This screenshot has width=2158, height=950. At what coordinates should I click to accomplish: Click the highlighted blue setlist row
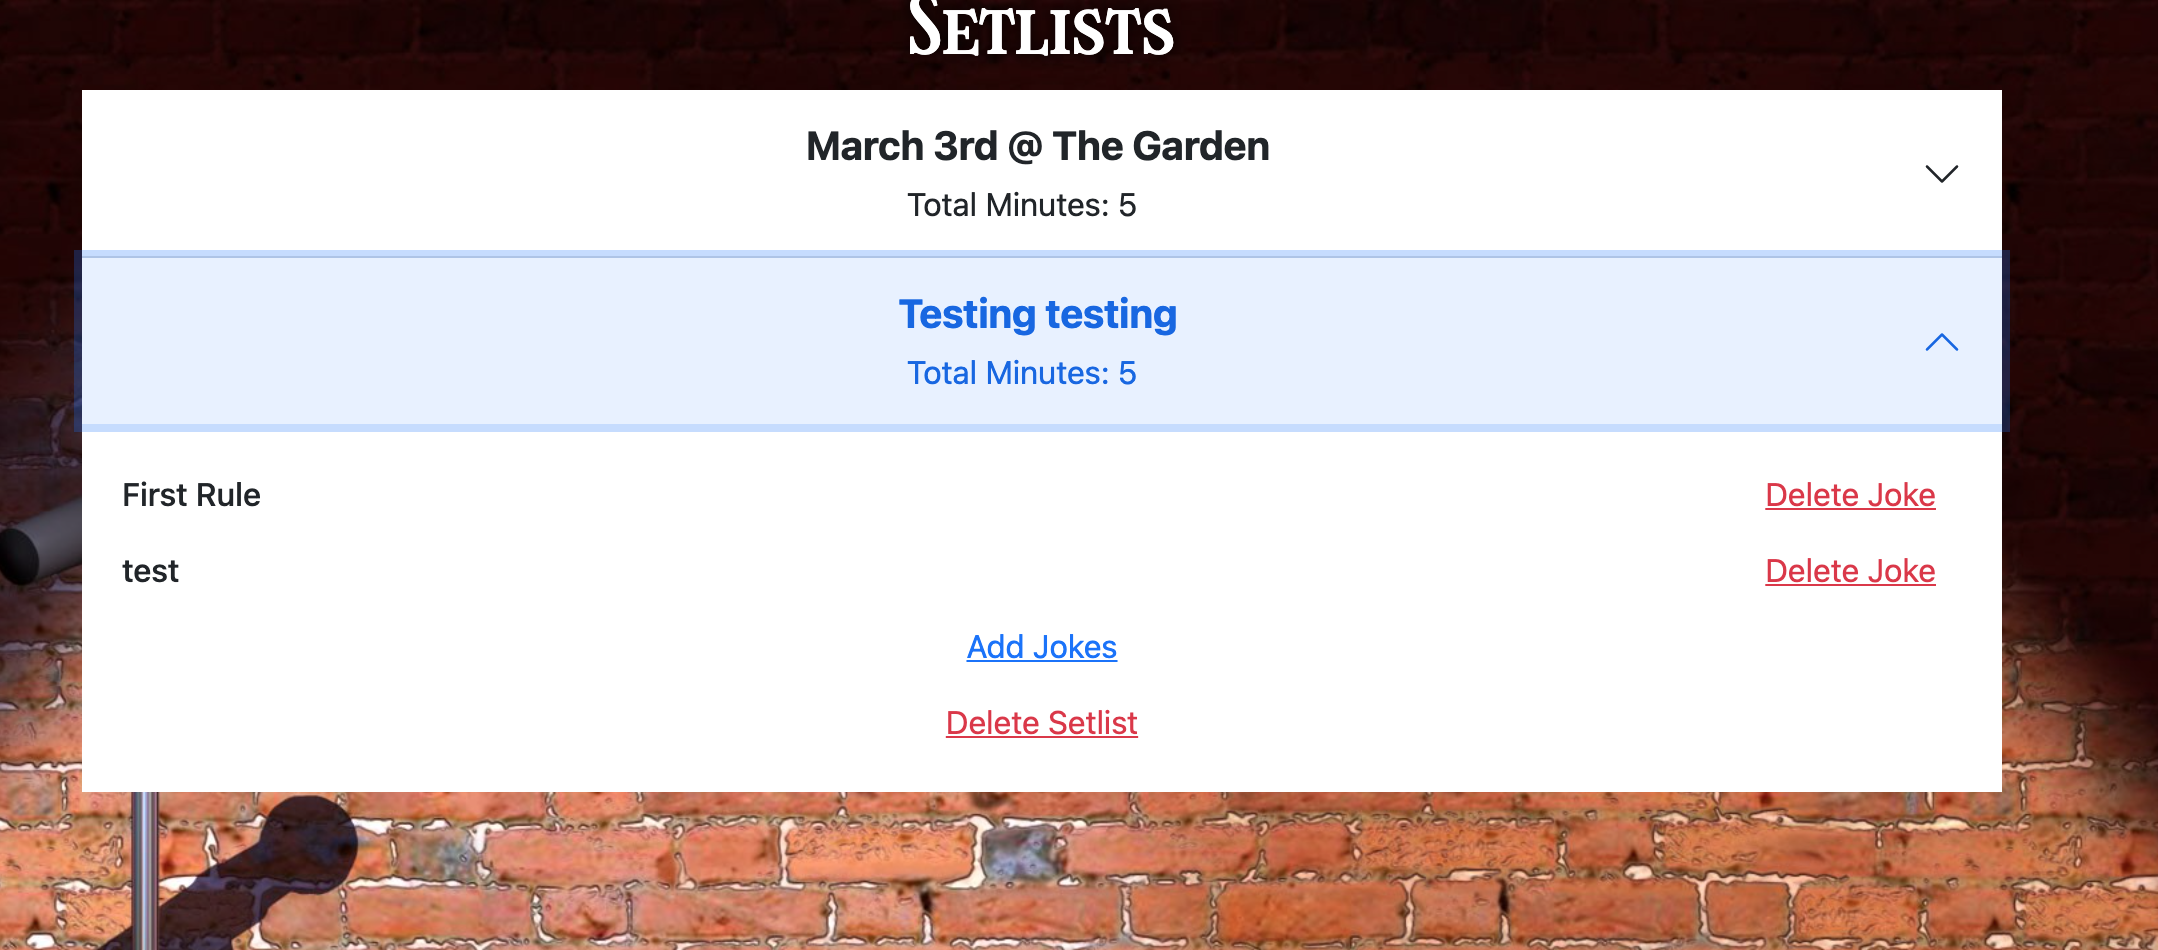(1038, 343)
